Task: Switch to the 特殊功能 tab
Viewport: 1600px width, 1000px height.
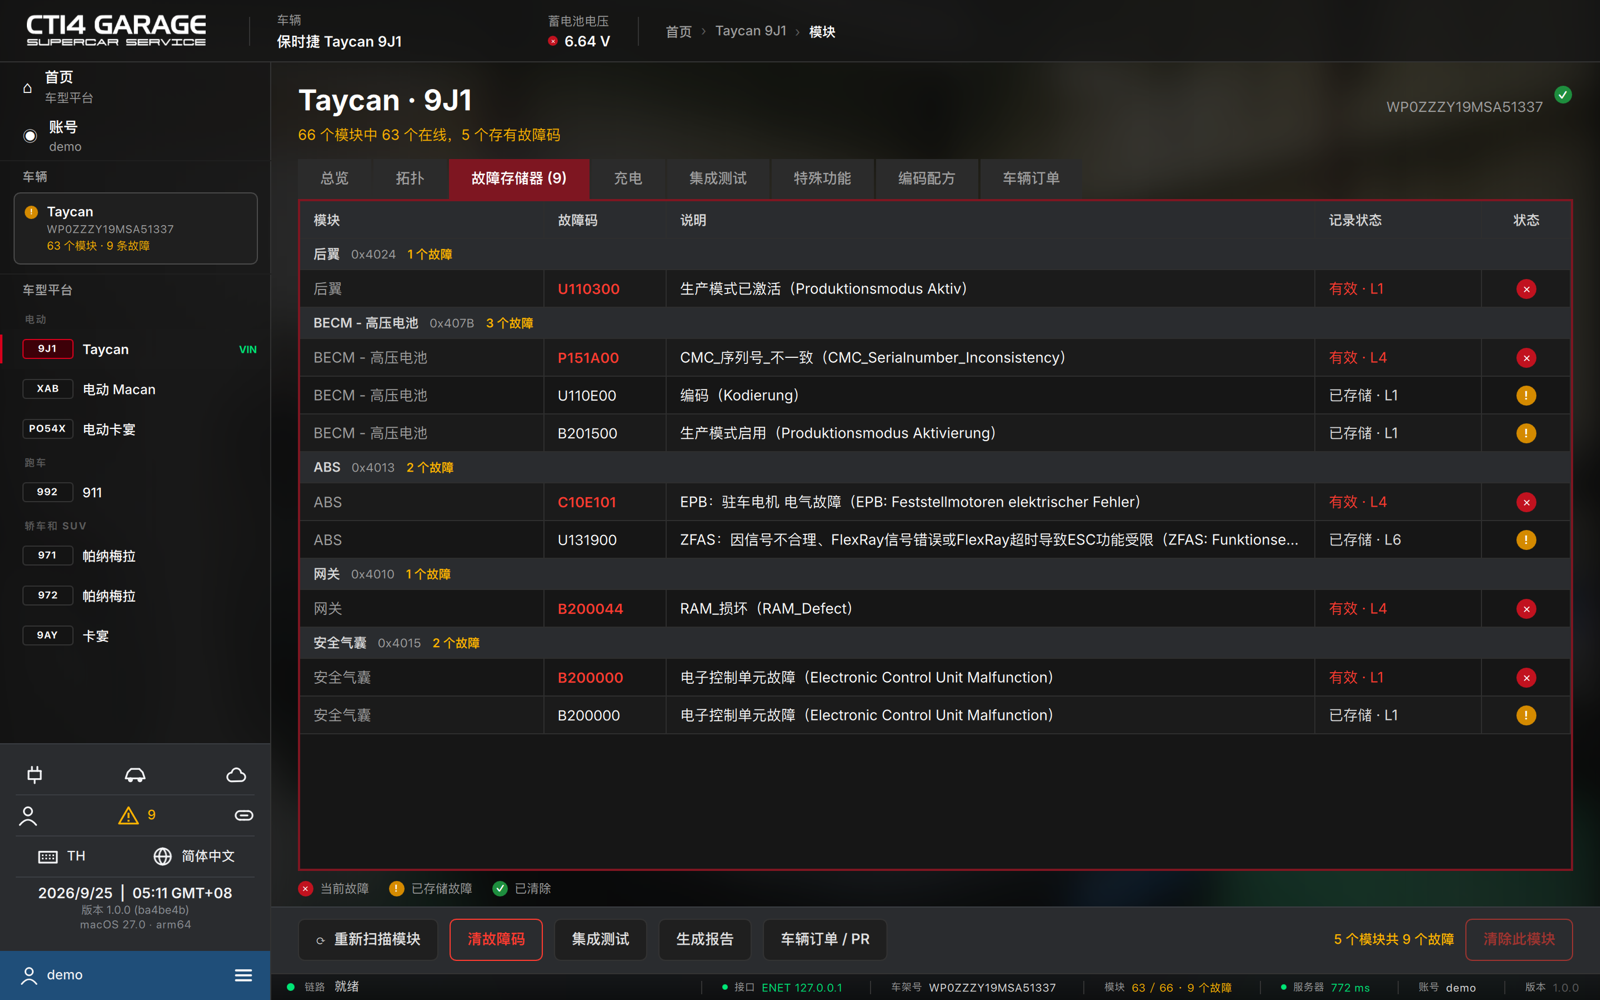Action: (x=822, y=179)
